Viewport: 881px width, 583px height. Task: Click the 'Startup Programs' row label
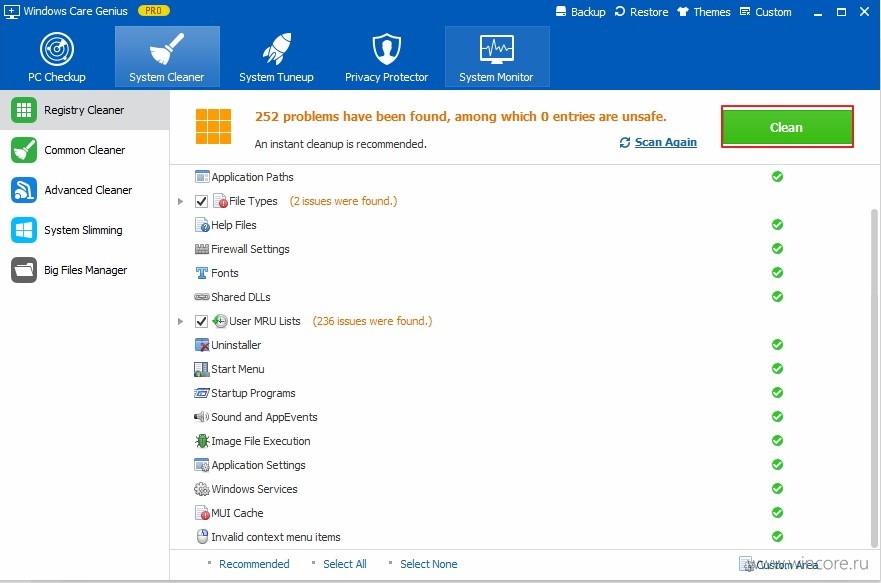(x=253, y=393)
